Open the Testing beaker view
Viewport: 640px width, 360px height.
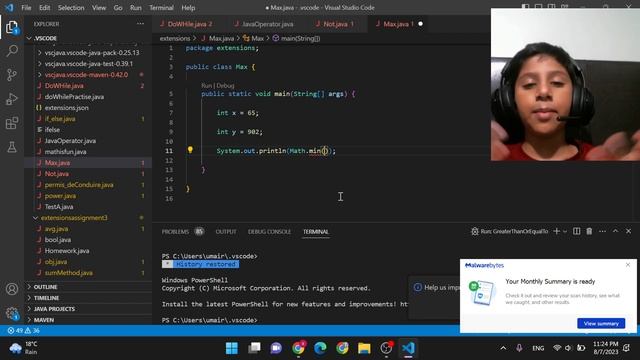pos(12,147)
